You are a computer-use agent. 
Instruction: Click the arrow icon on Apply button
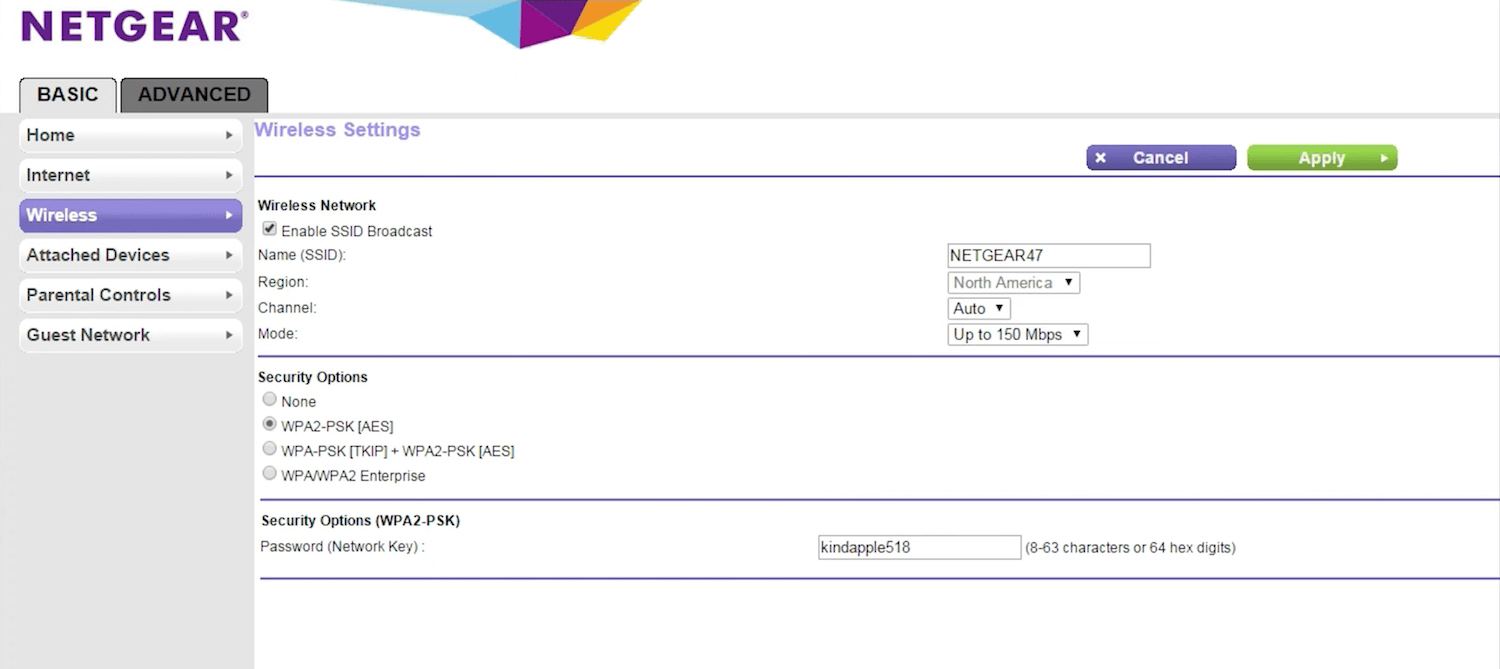coord(1384,158)
